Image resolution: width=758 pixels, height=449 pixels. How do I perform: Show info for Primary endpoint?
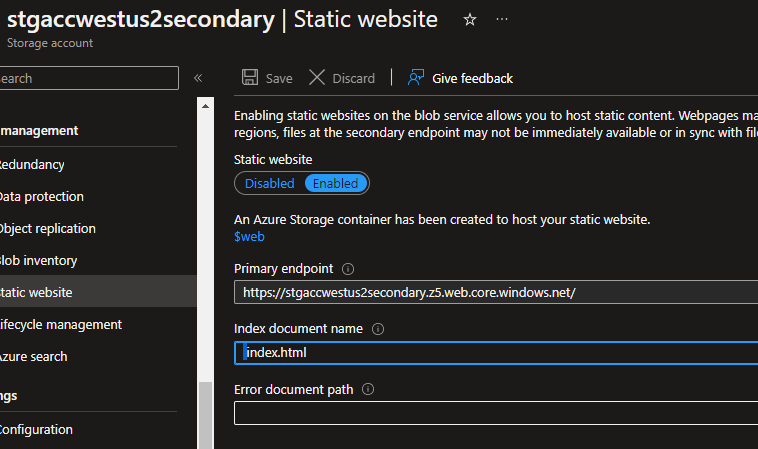click(348, 269)
